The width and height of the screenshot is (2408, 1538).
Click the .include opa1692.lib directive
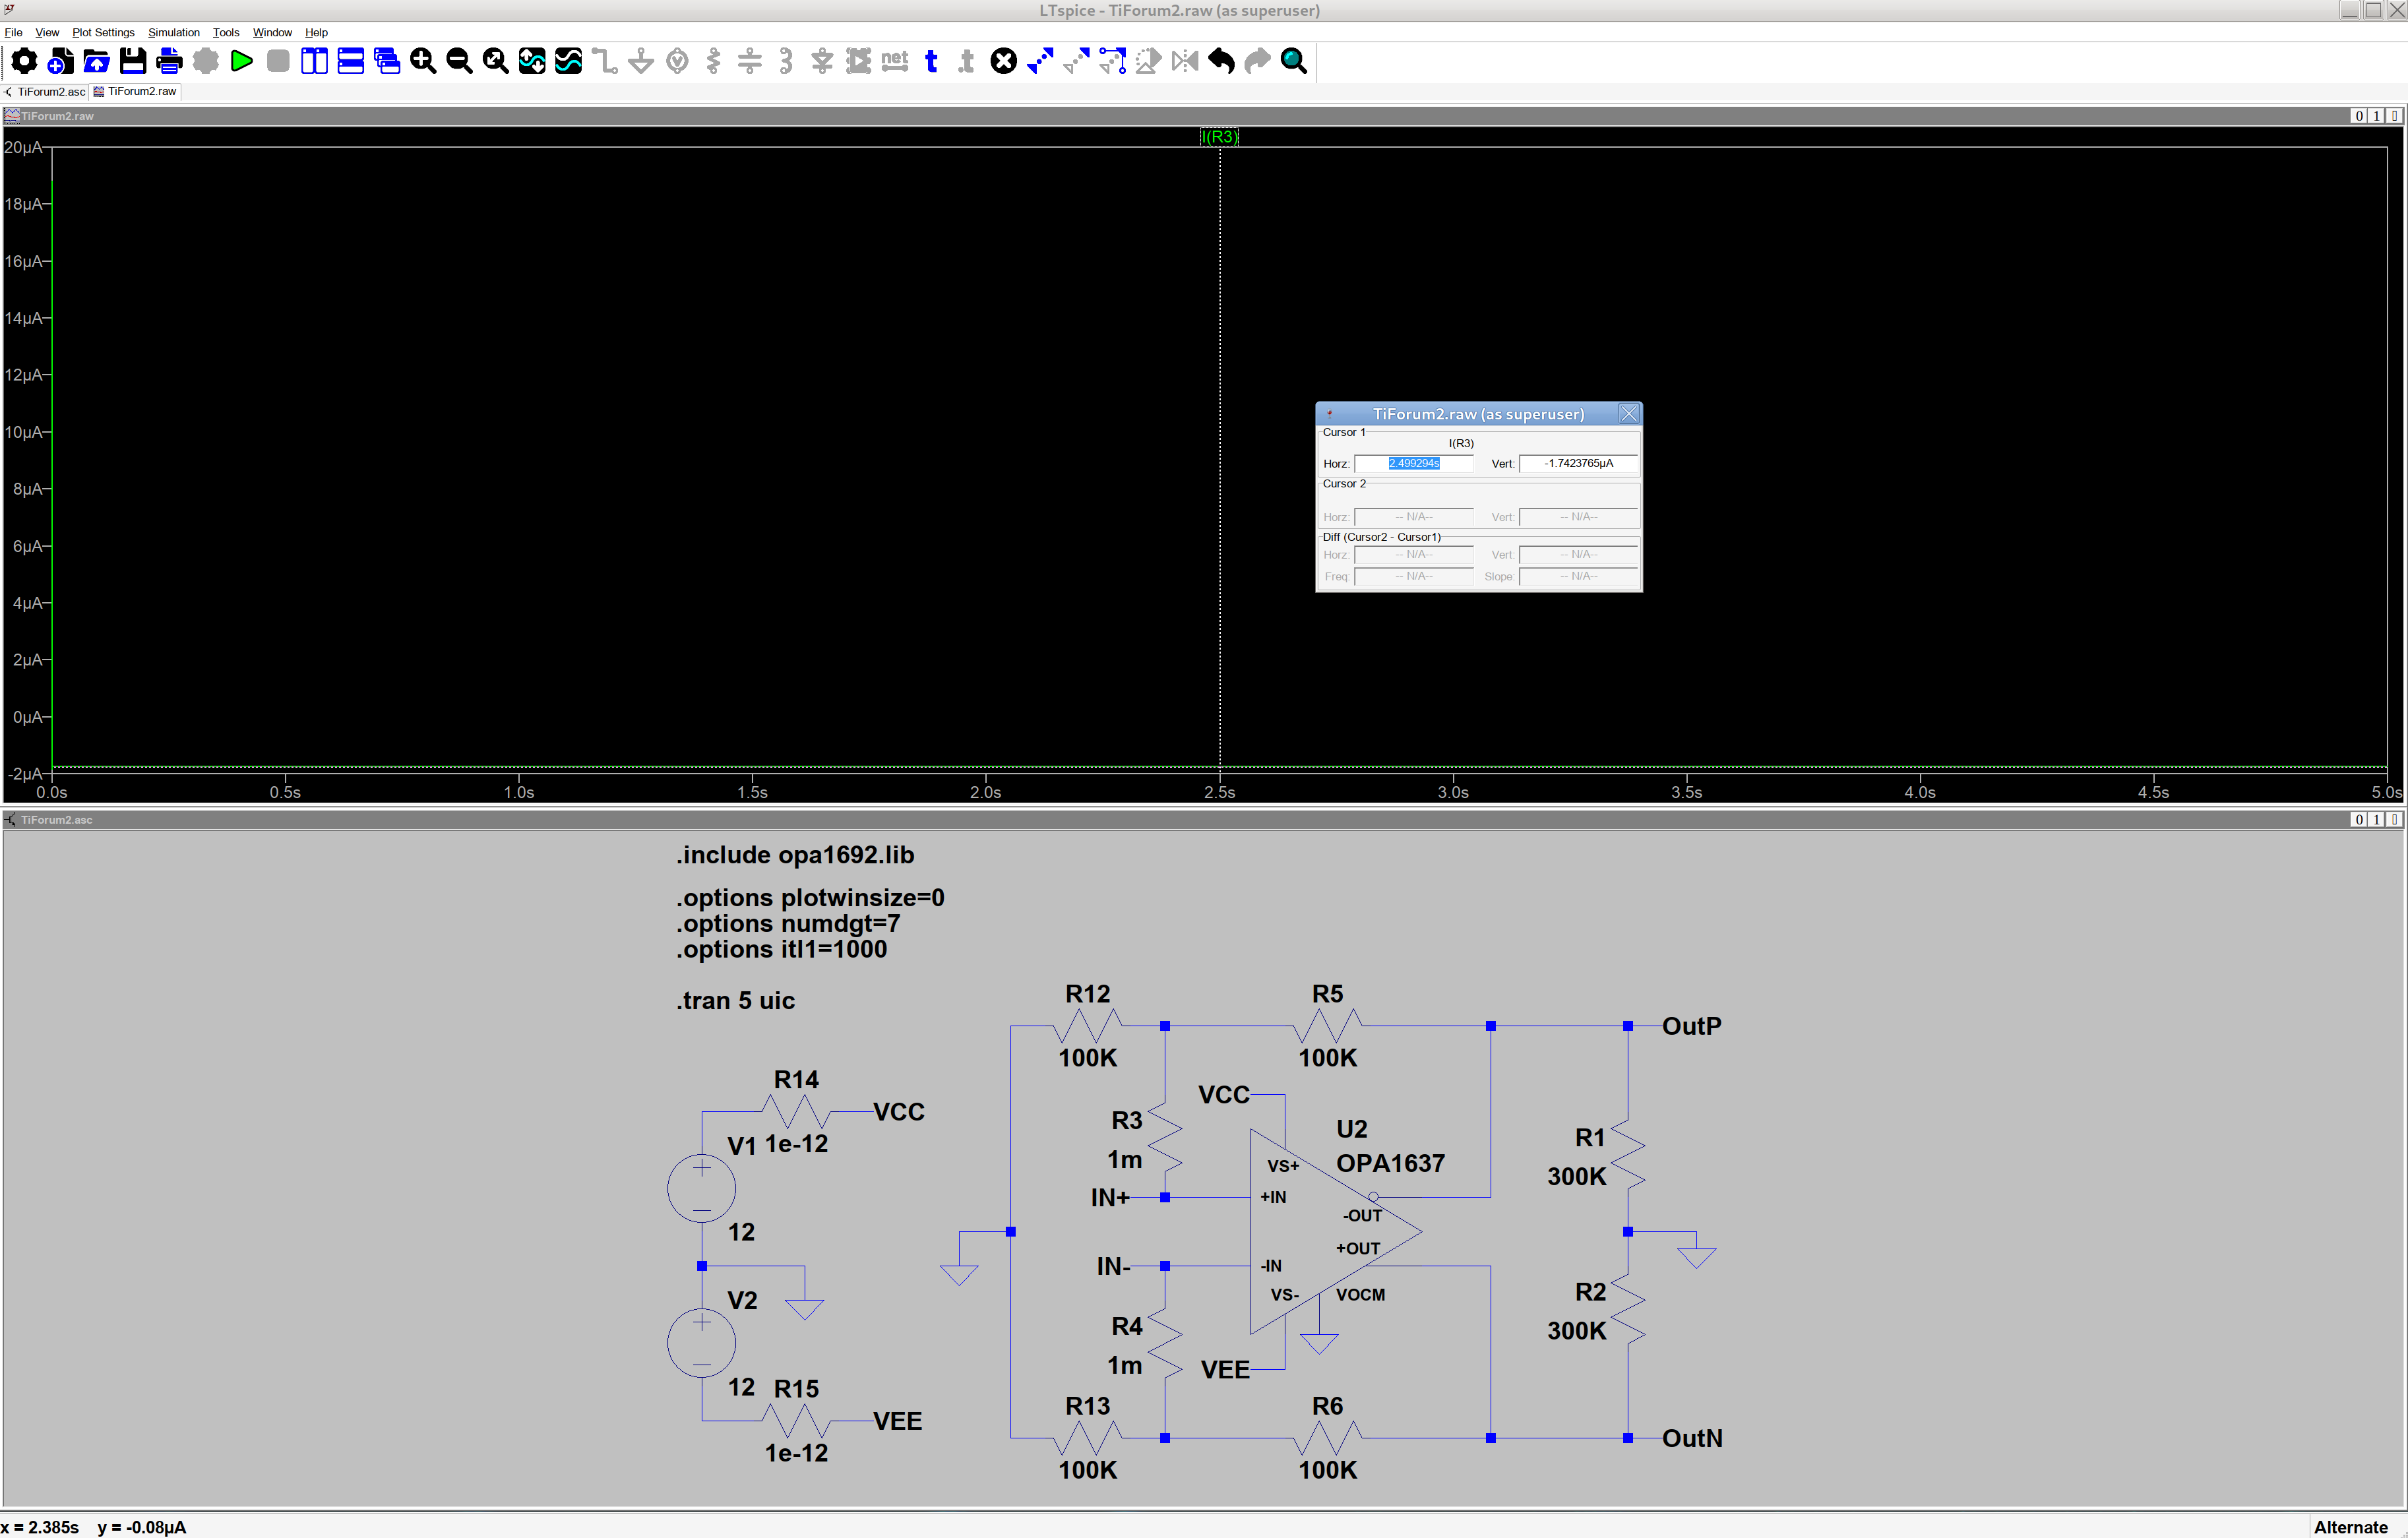click(x=795, y=855)
